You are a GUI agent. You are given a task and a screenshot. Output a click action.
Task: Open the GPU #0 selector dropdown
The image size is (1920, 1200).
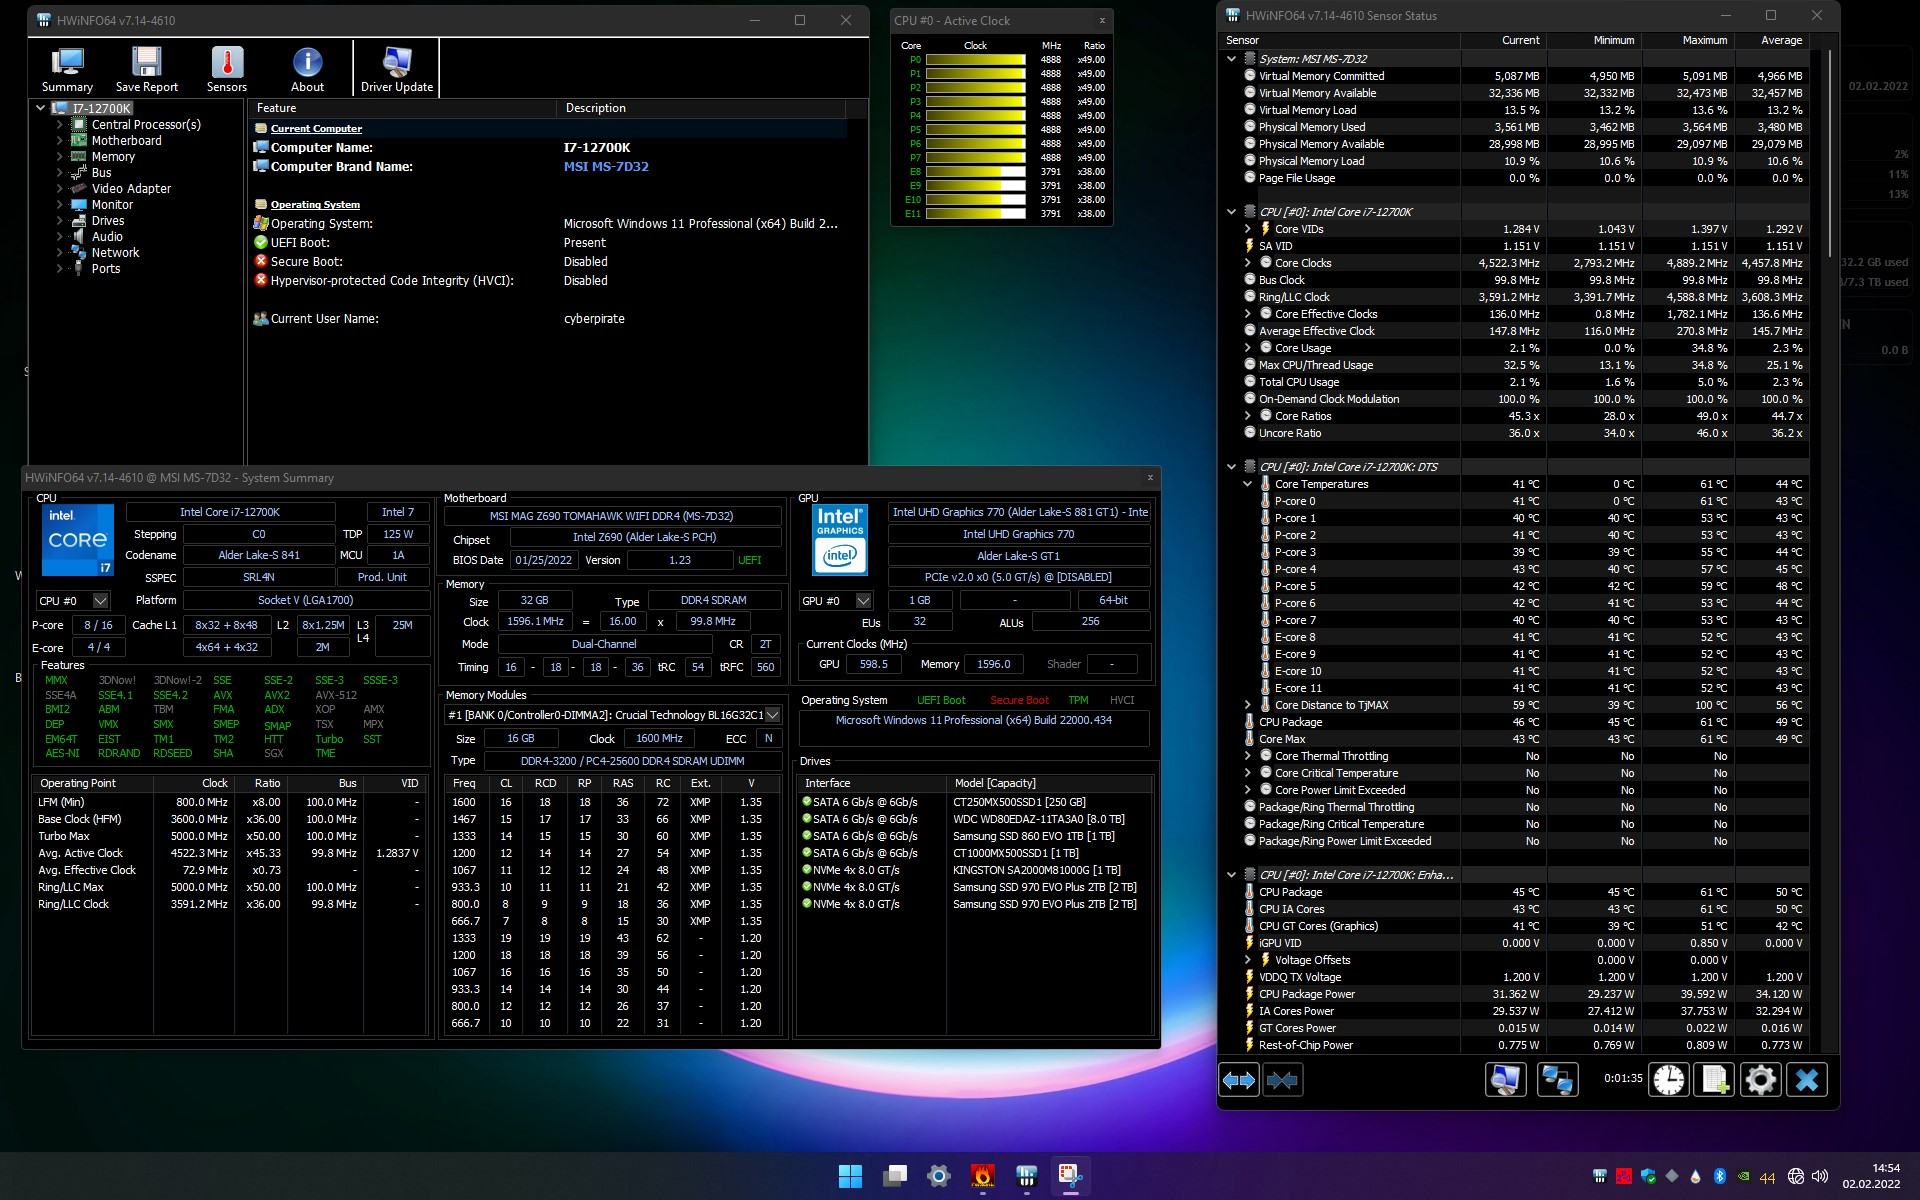pyautogui.click(x=863, y=601)
